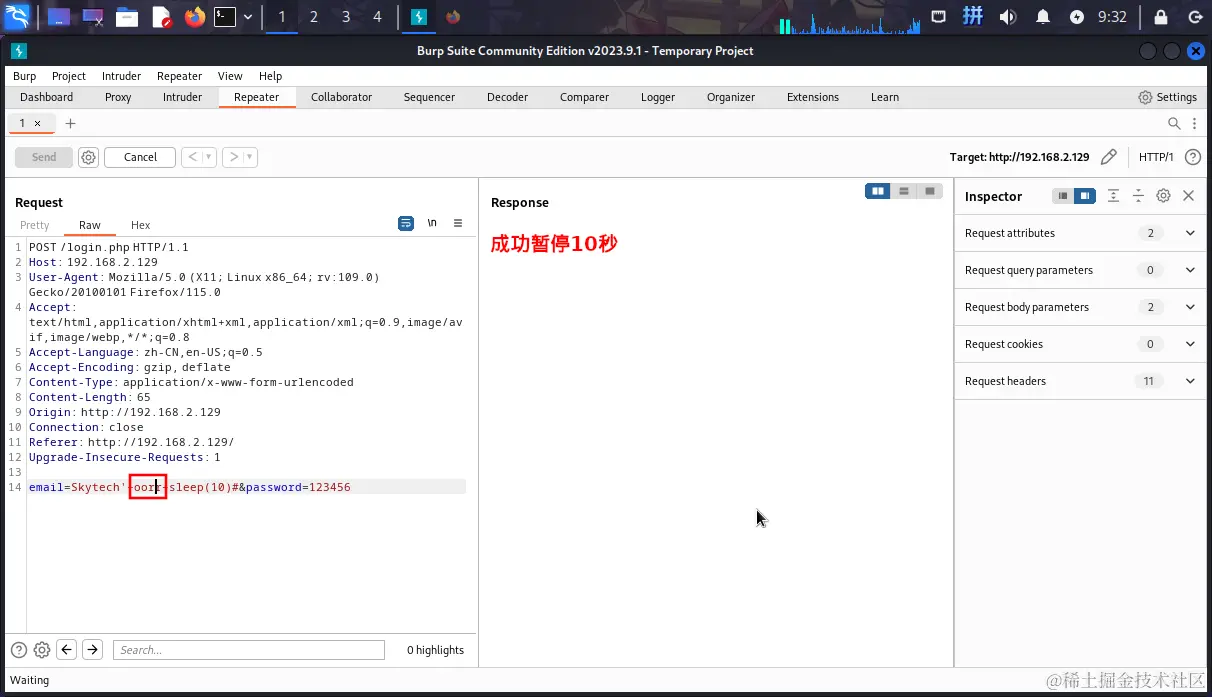Switch to the Extensions tab
This screenshot has height=697, width=1212.
tap(813, 97)
